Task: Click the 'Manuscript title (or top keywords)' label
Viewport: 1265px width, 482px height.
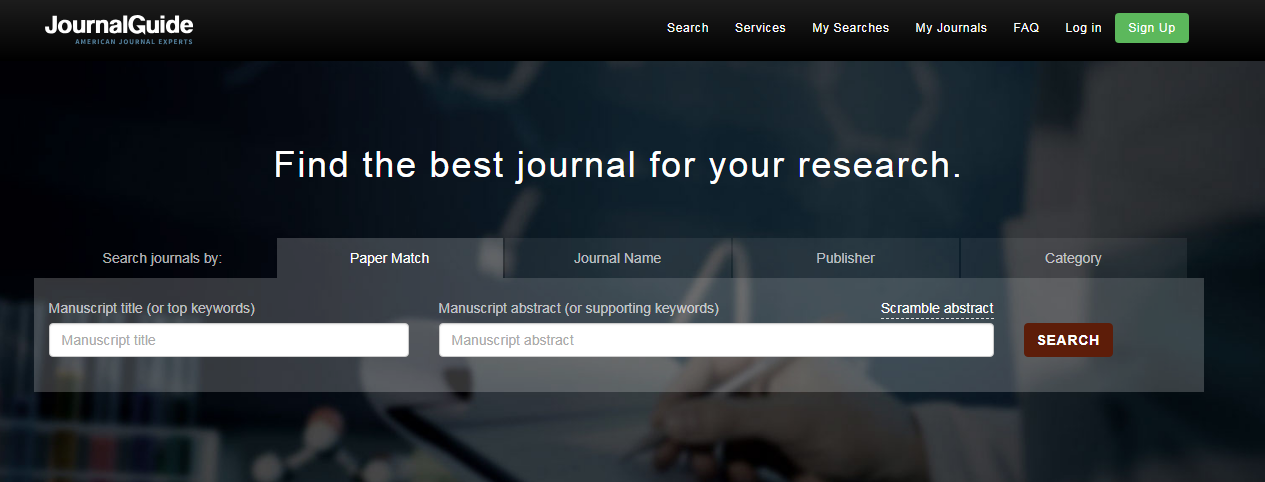Action: 152,308
